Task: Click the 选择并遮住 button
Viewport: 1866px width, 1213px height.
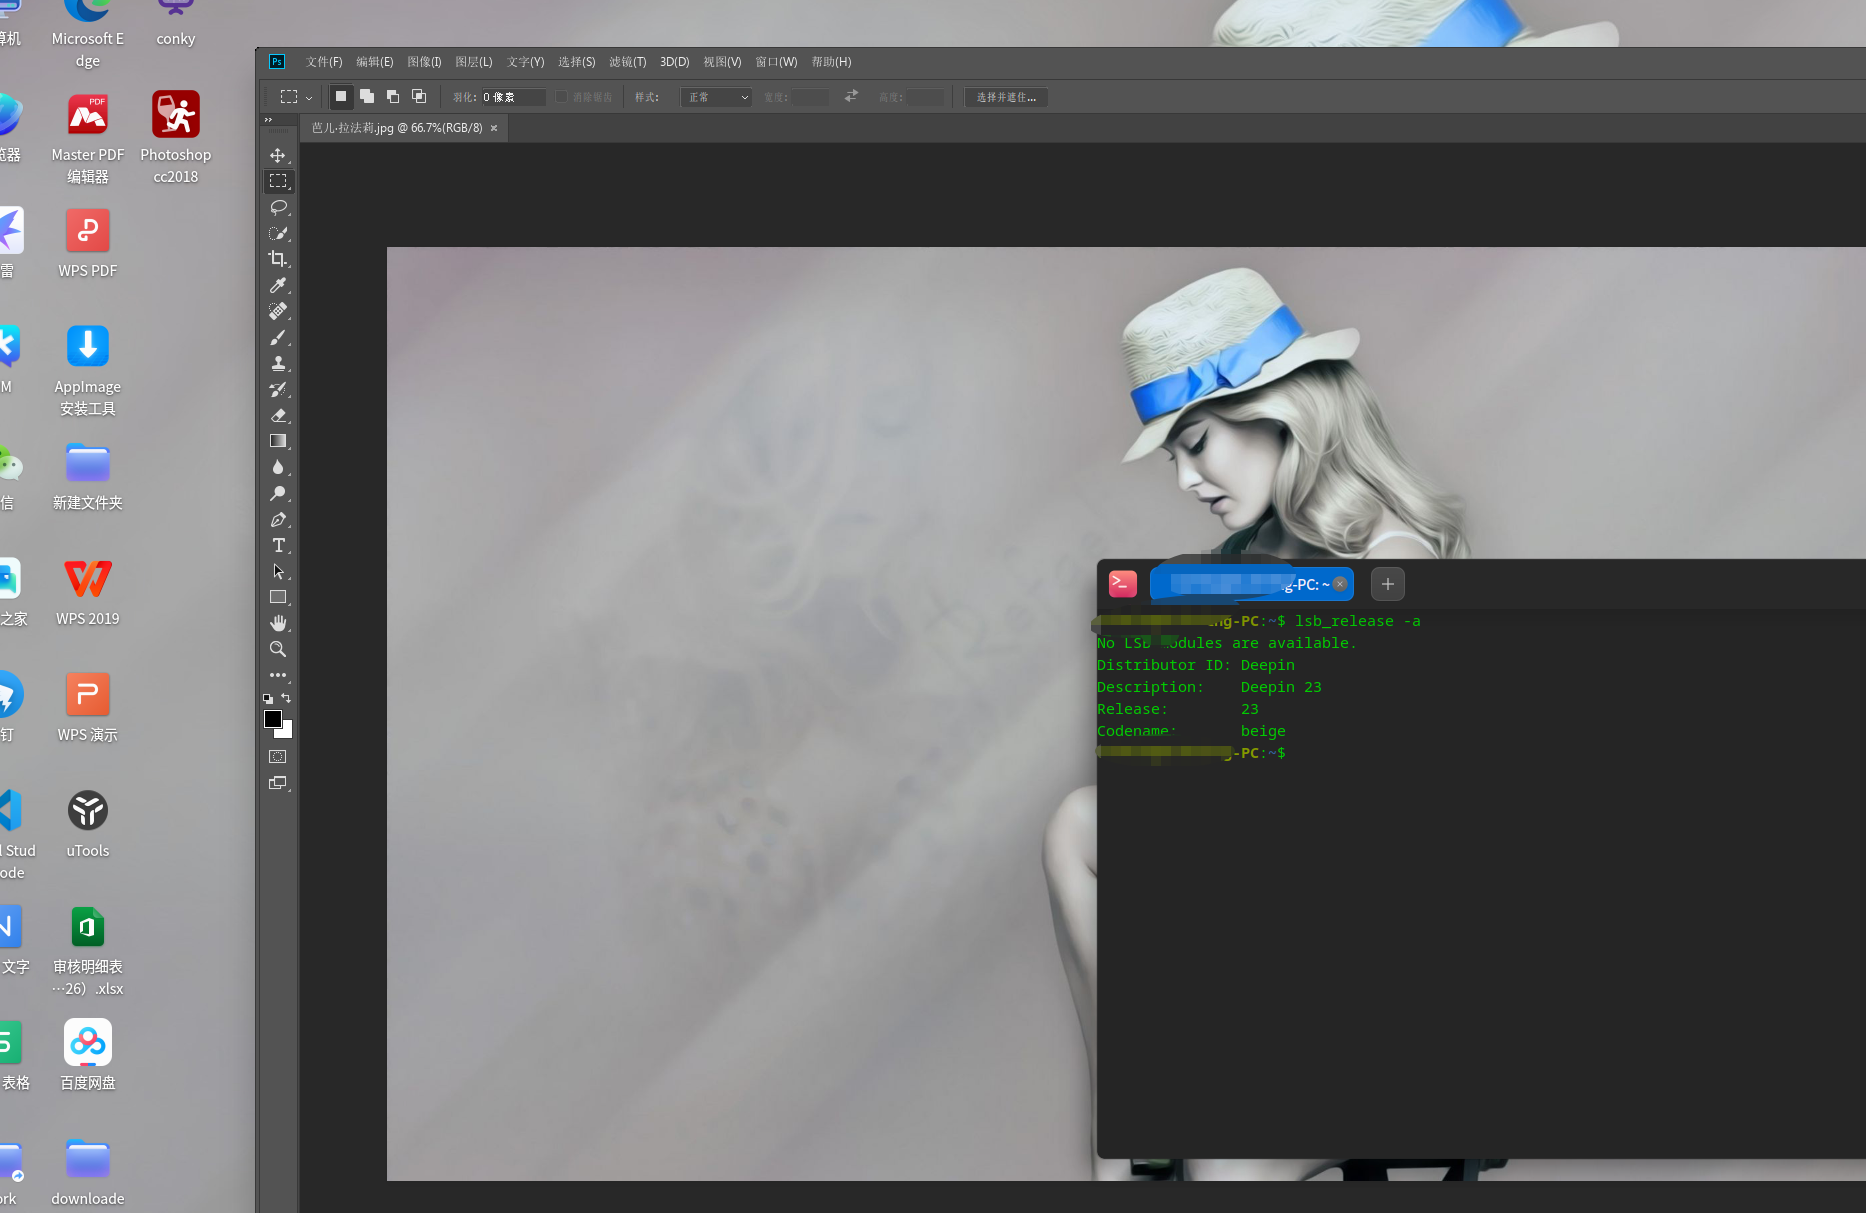Action: 1006,97
